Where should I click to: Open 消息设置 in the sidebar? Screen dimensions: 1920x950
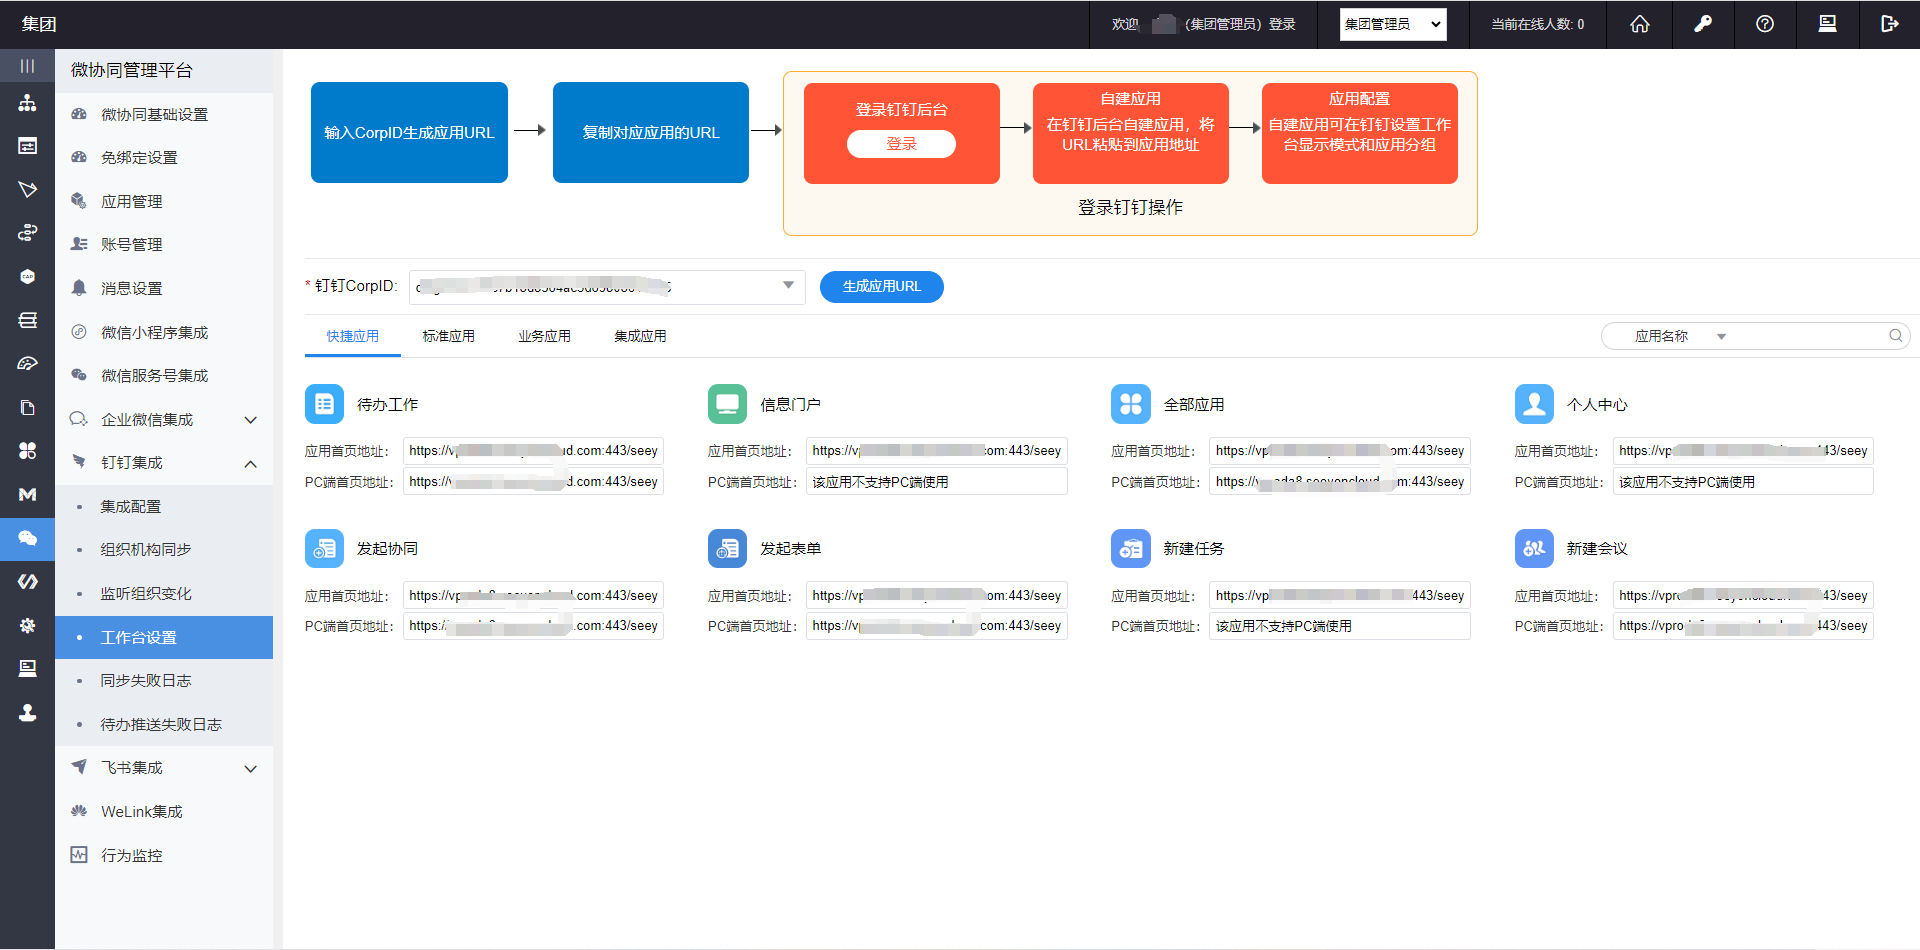tap(163, 289)
